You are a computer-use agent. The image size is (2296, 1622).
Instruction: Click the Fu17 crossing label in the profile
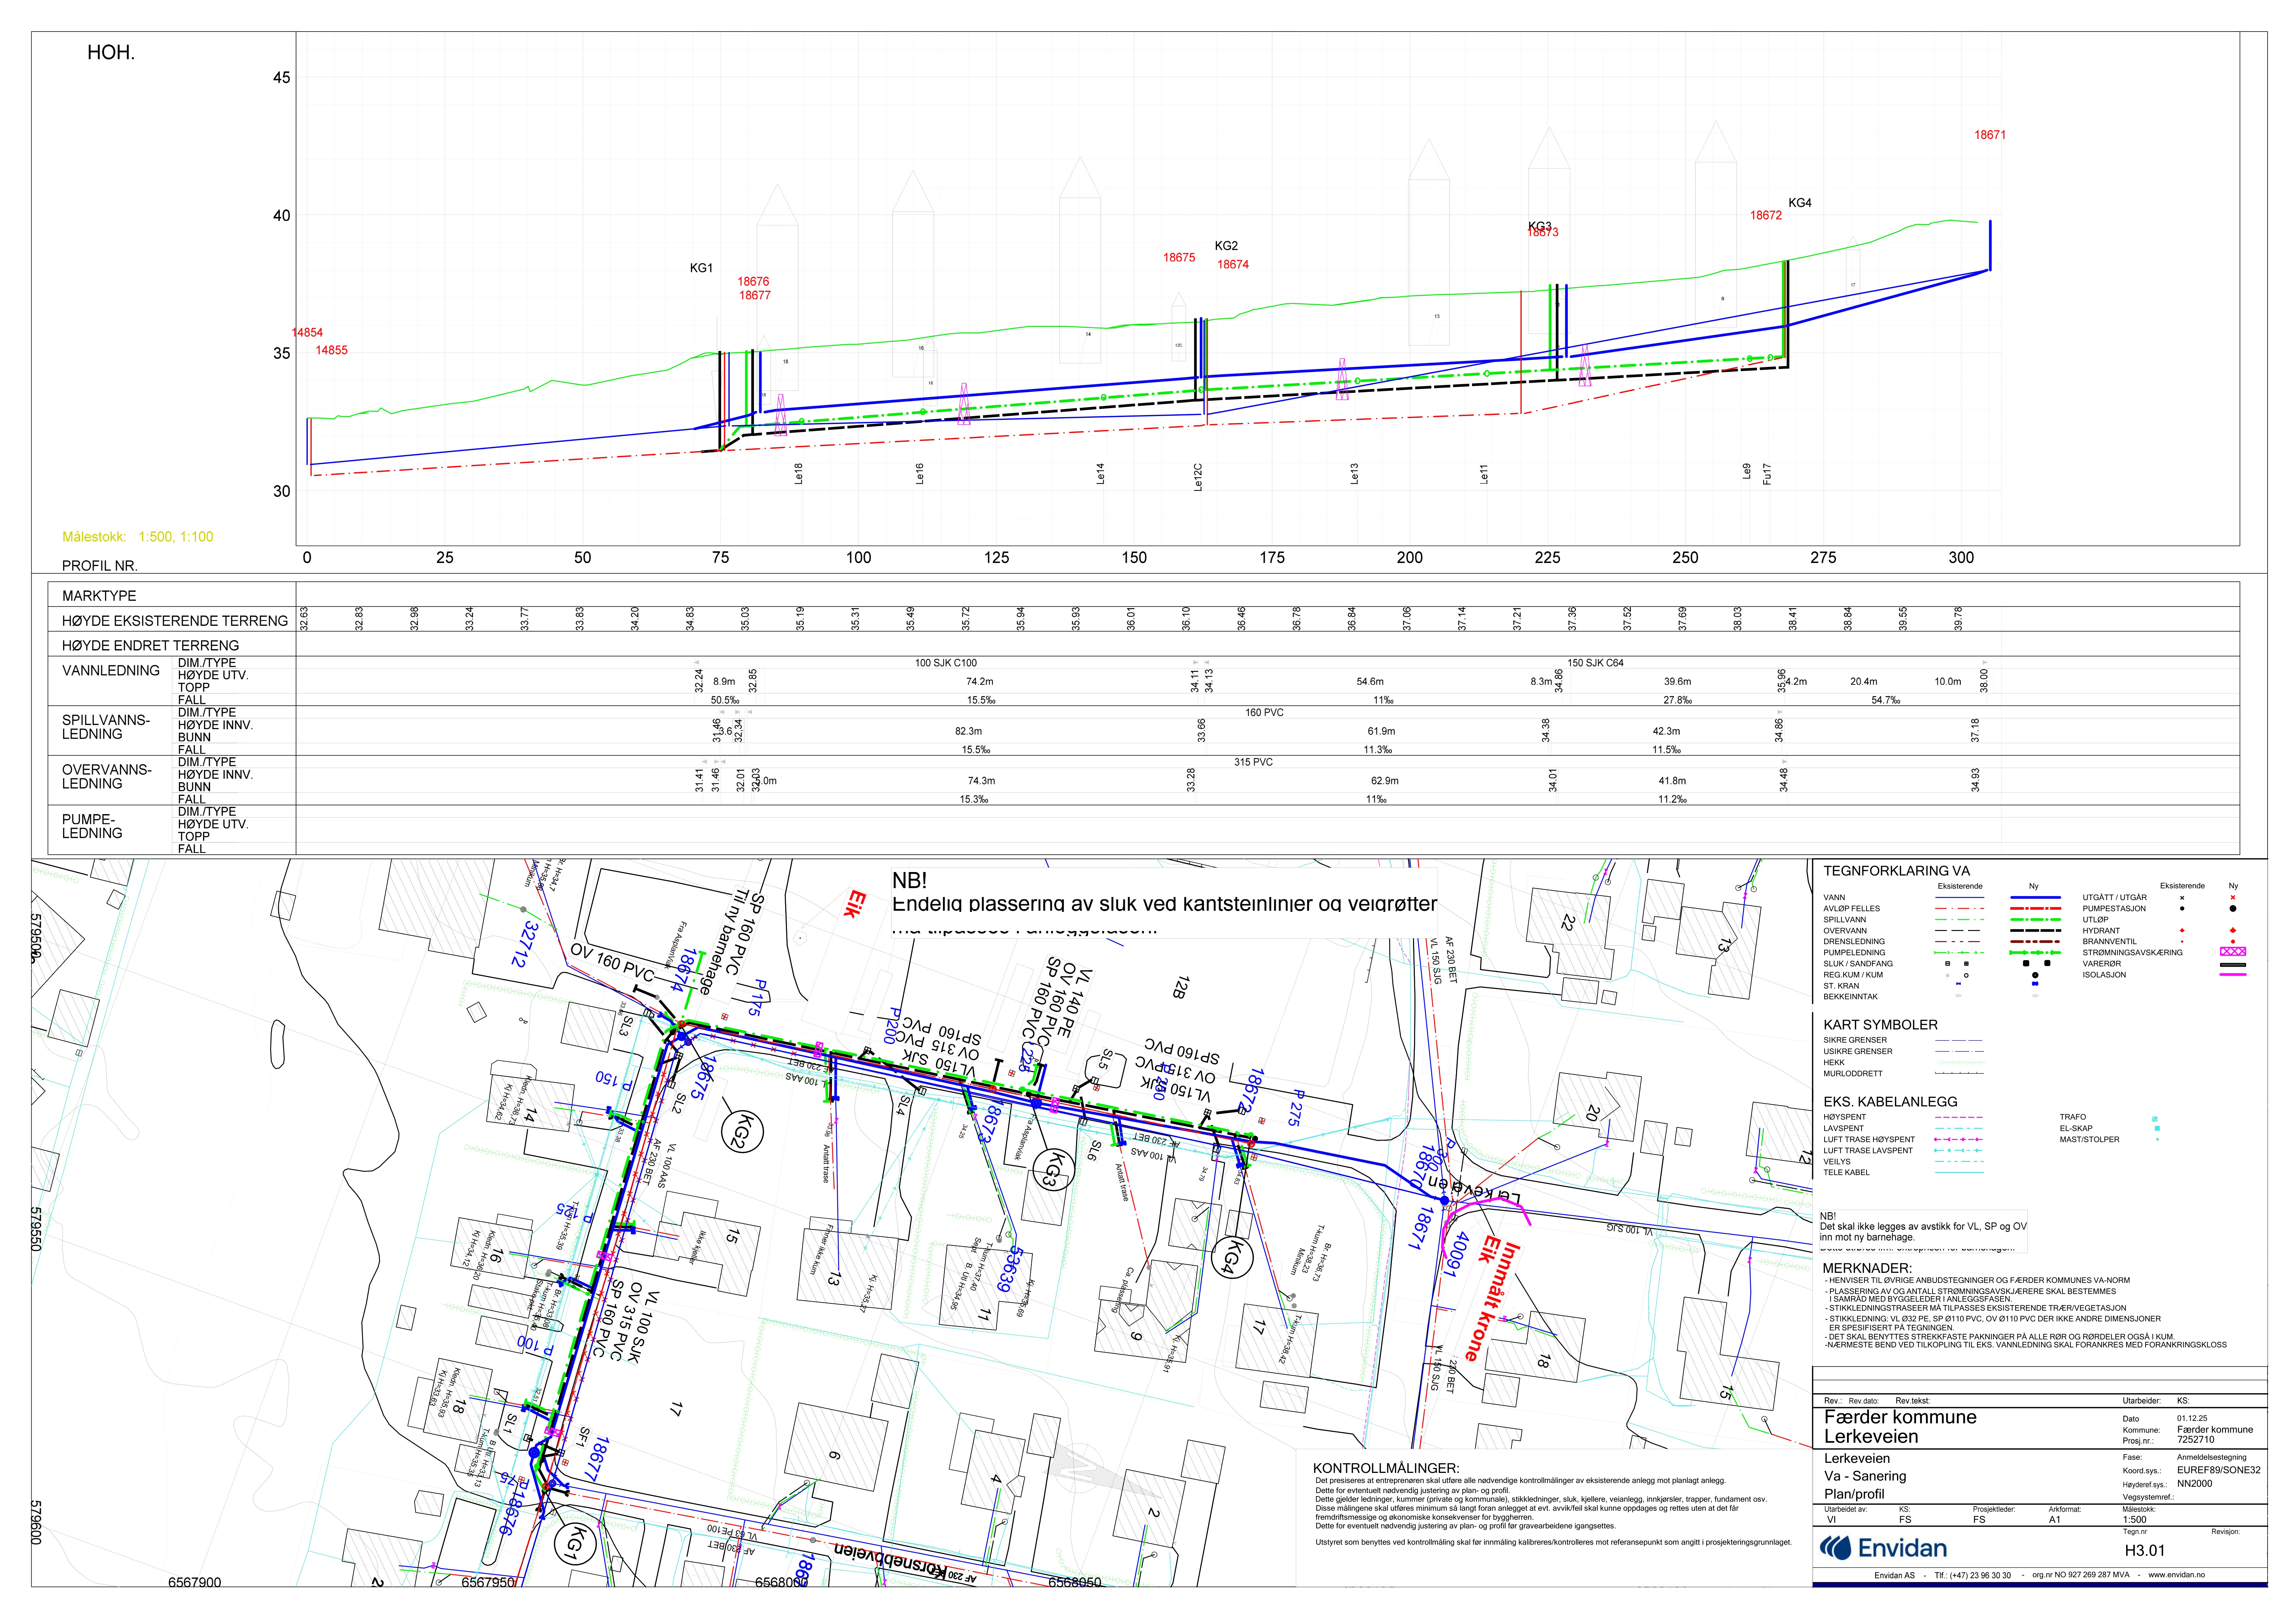click(1767, 474)
